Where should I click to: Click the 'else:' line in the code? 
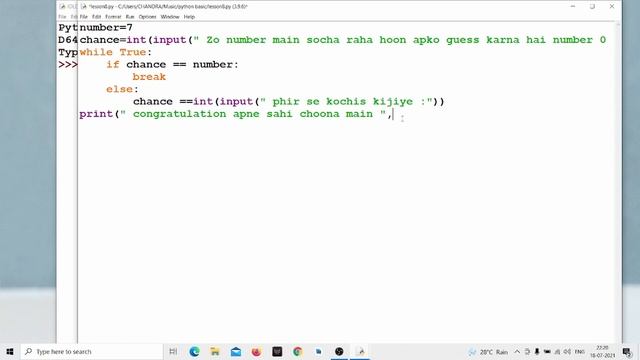[x=122, y=89]
